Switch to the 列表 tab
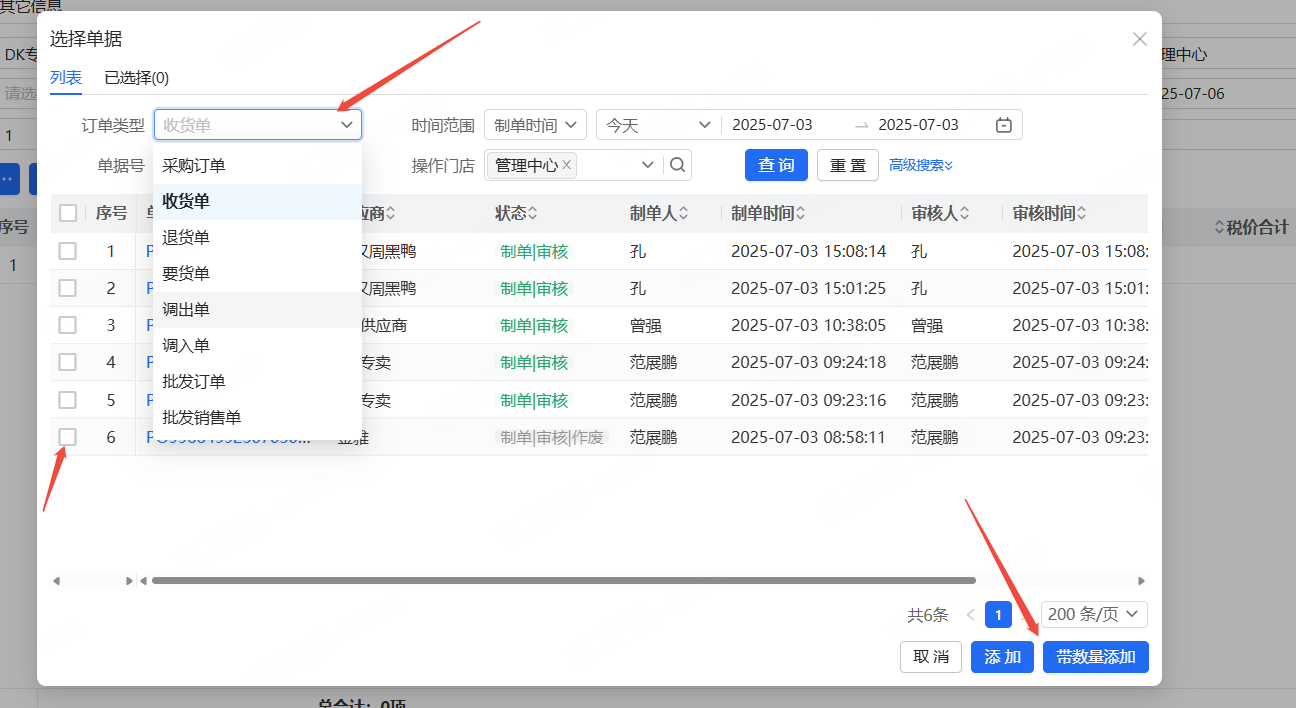This screenshot has width=1296, height=708. tap(66, 77)
